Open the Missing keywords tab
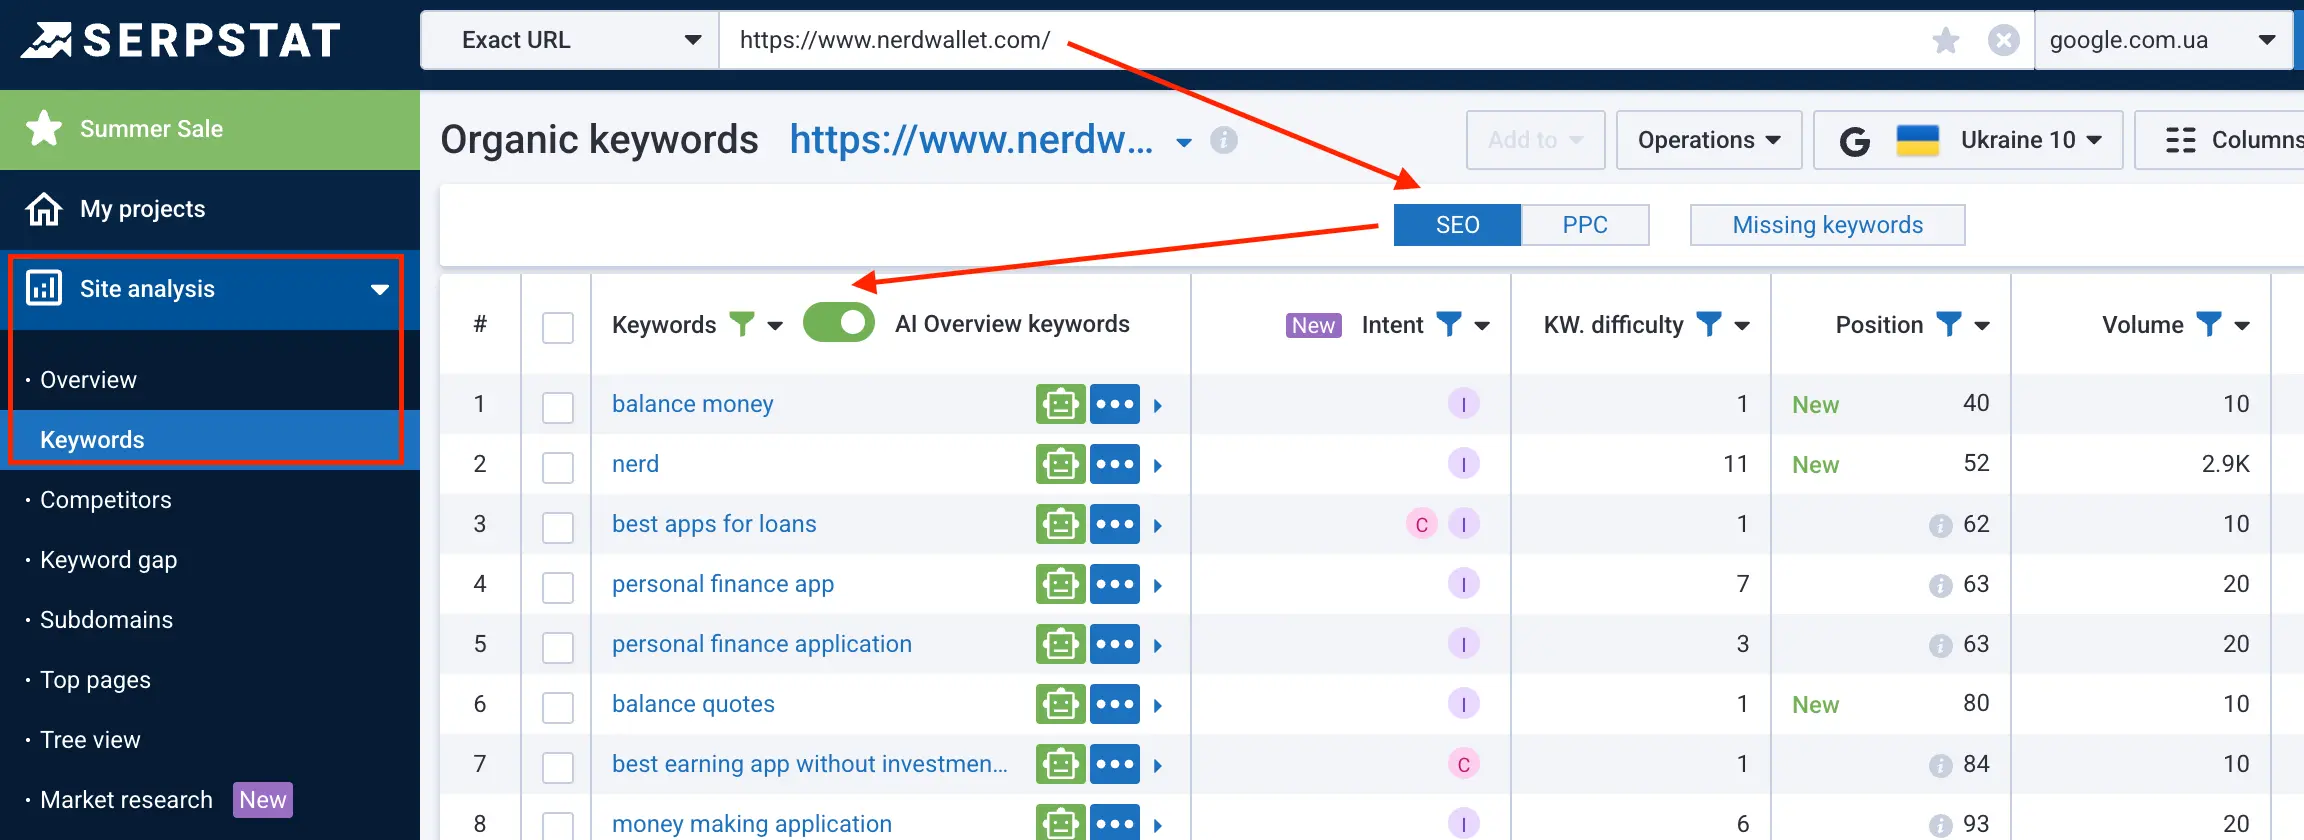 click(x=1827, y=225)
